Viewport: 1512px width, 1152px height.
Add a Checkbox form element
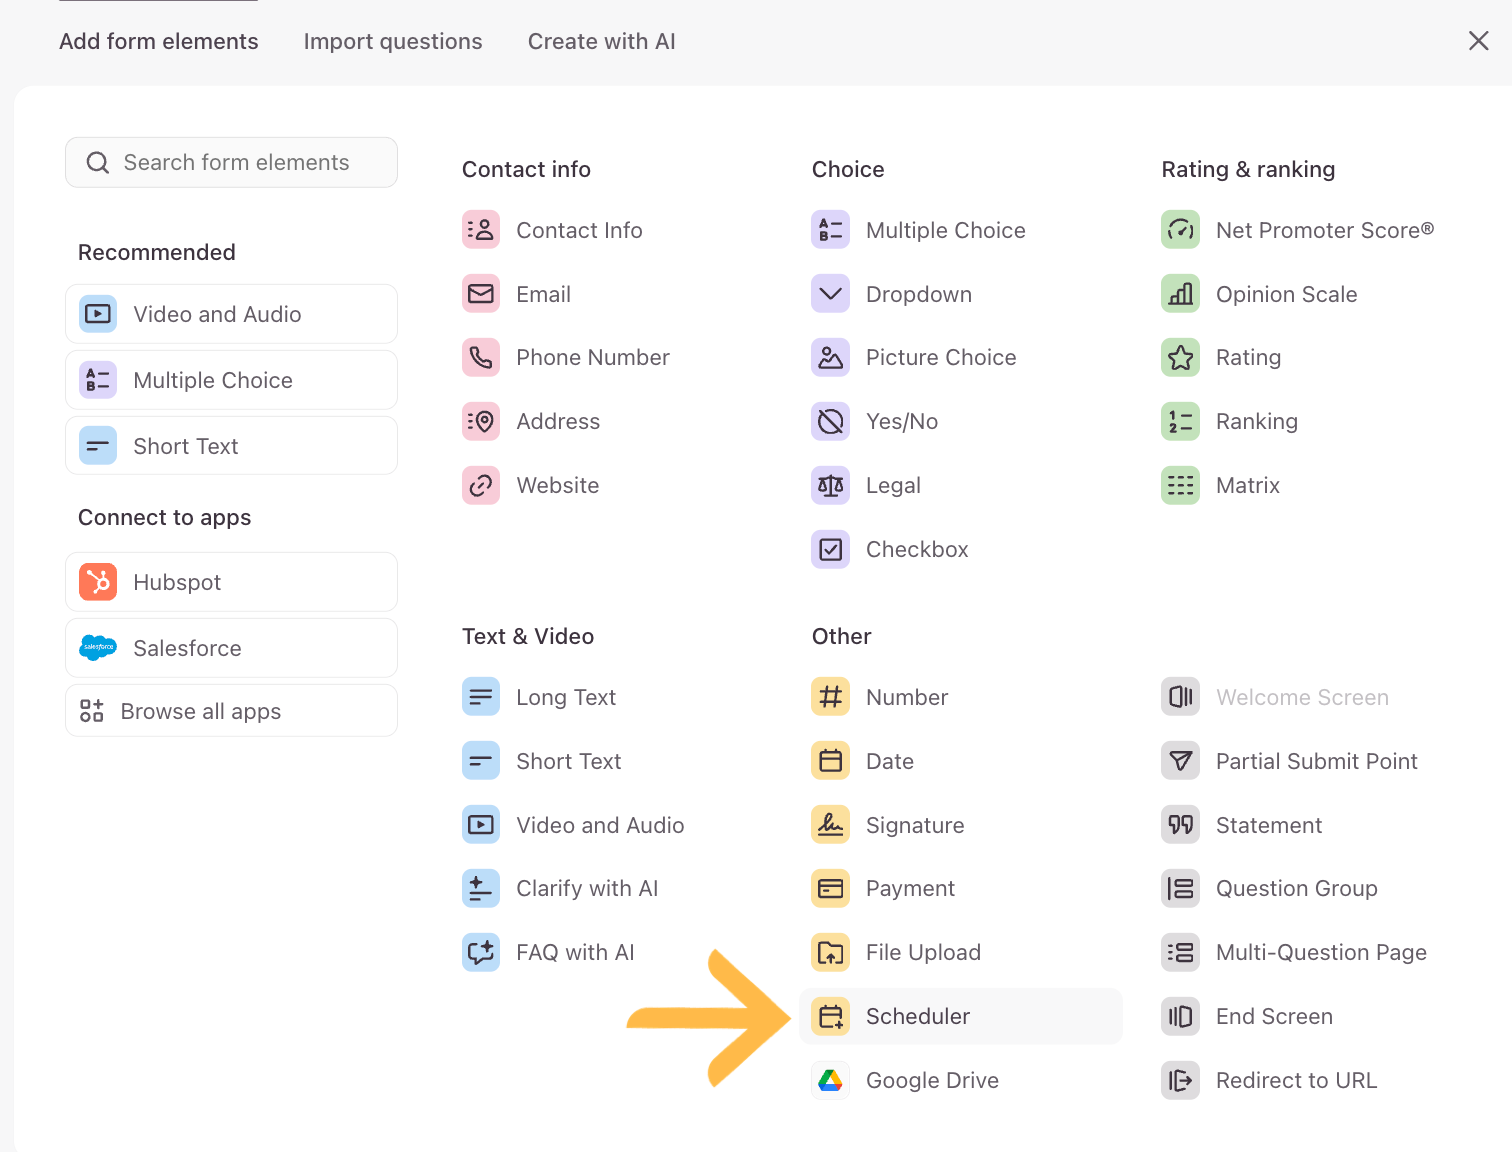point(916,550)
